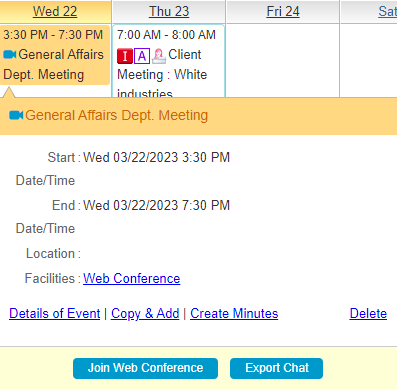Click the purple A icon on Thursday event

coord(142,56)
